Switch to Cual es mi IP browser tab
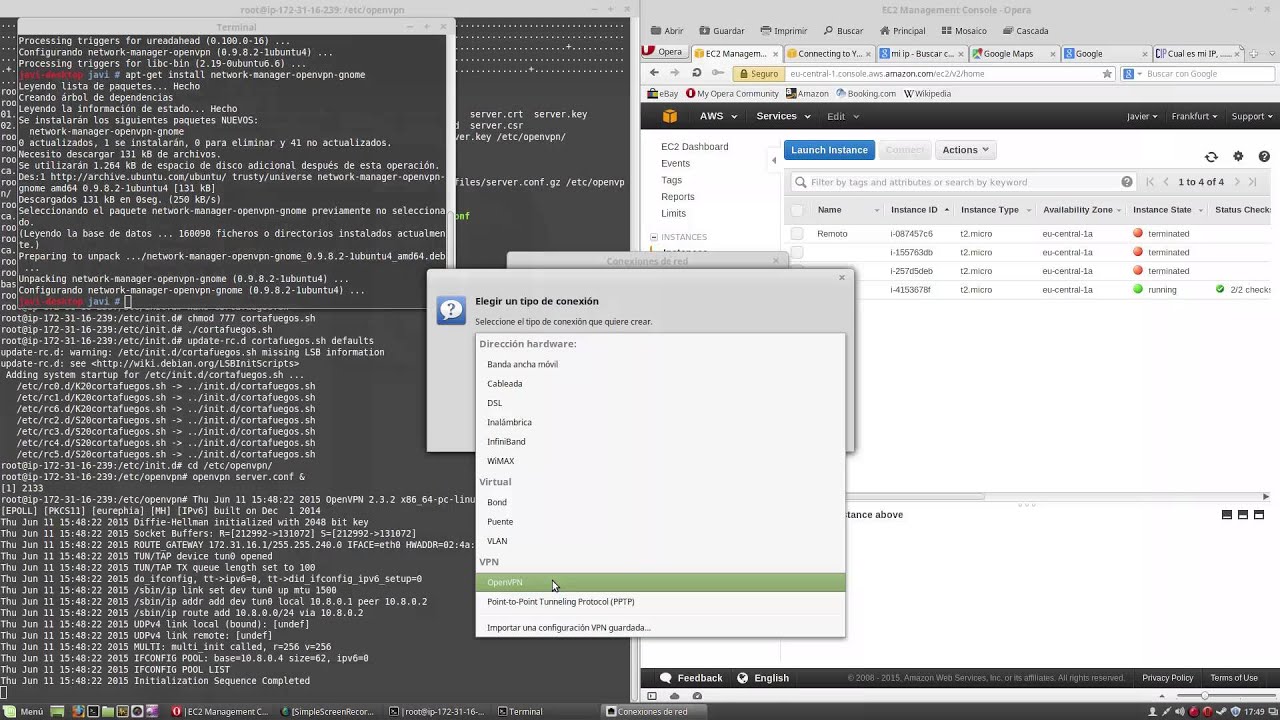 (x=1197, y=54)
